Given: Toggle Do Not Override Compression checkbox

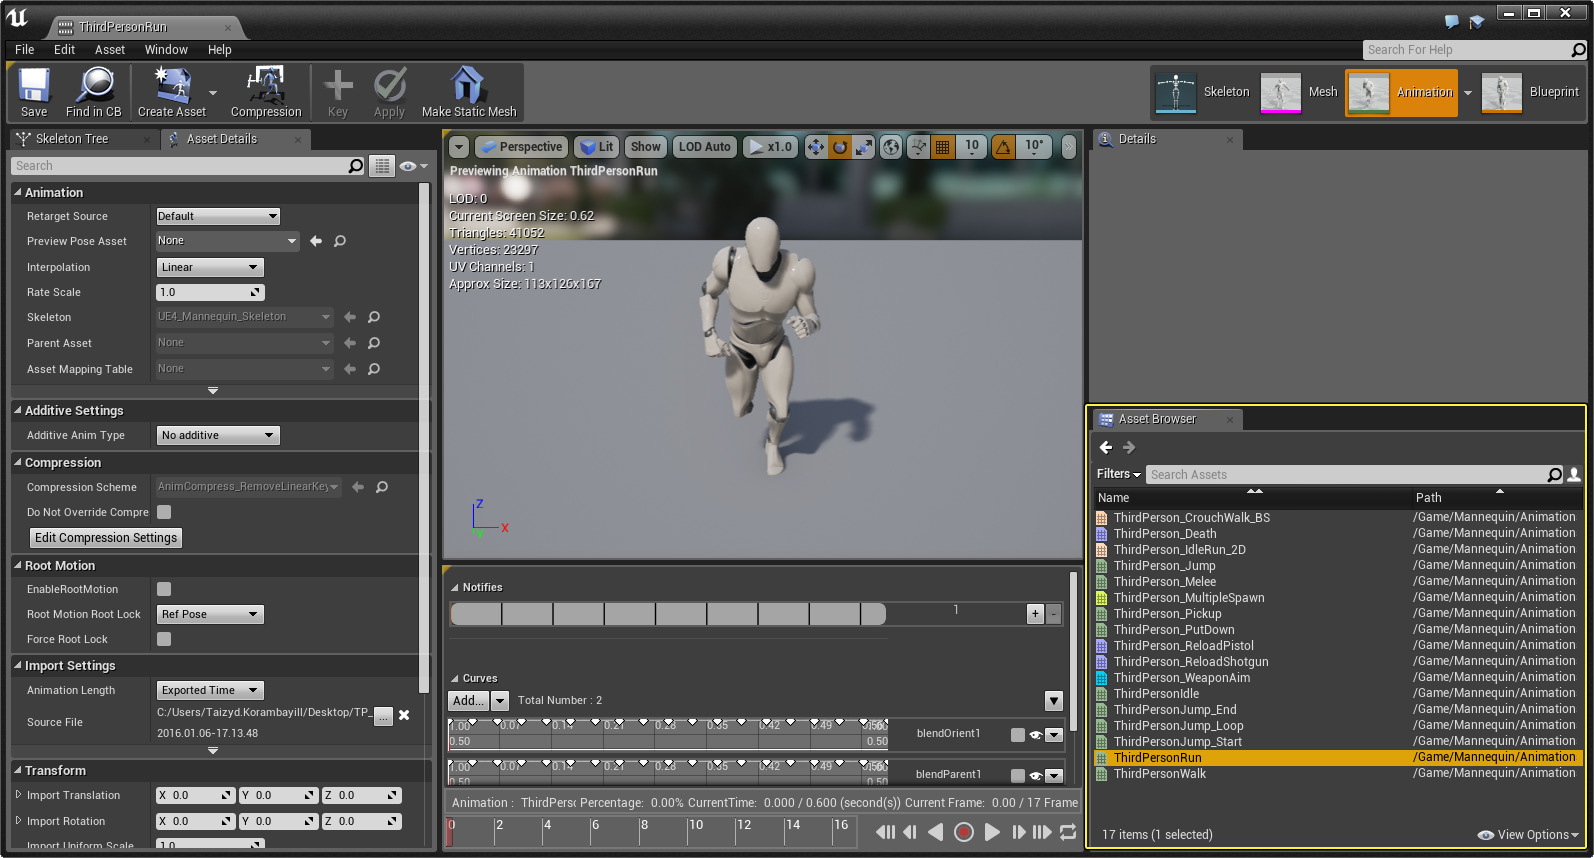Looking at the screenshot, I should (x=164, y=512).
